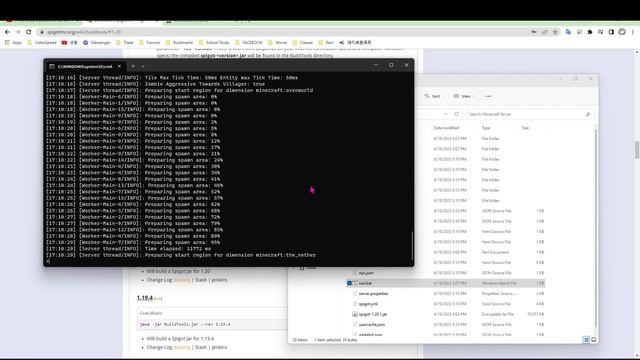Toggle the Chrome side panel icon
Screen dimensions: 640x360
pos(611,32)
